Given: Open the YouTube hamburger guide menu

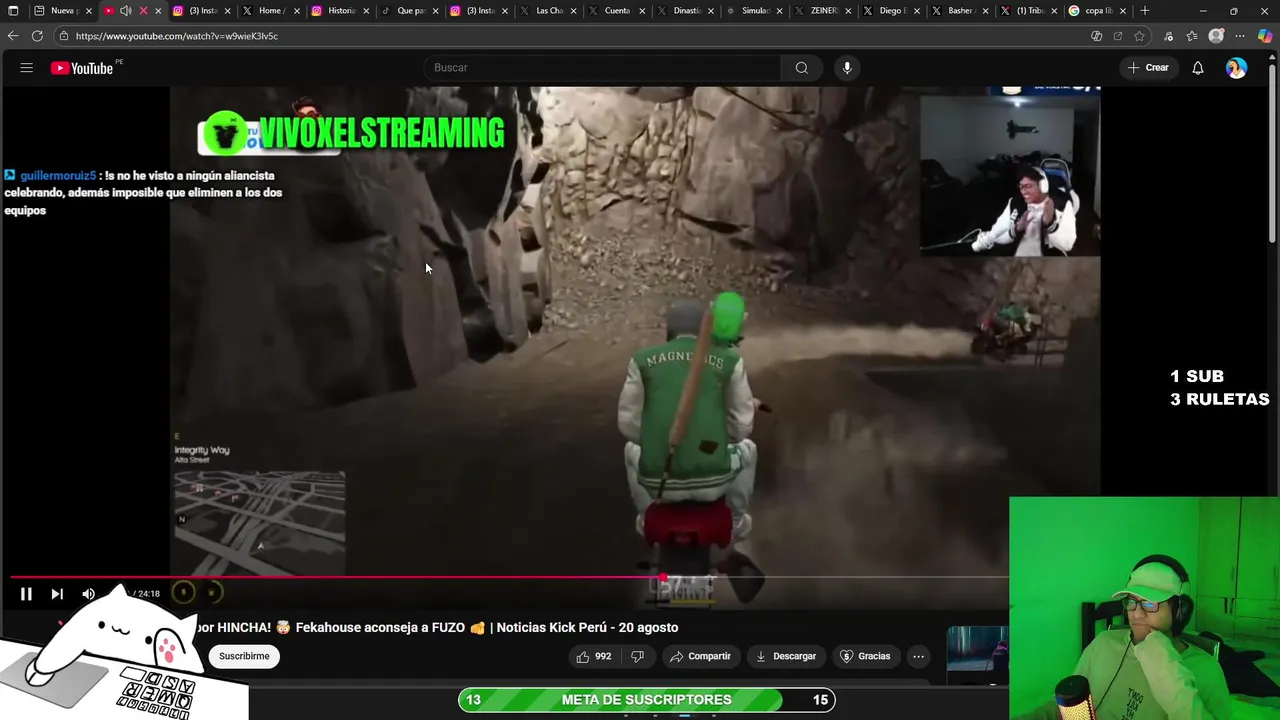Looking at the screenshot, I should point(27,68).
